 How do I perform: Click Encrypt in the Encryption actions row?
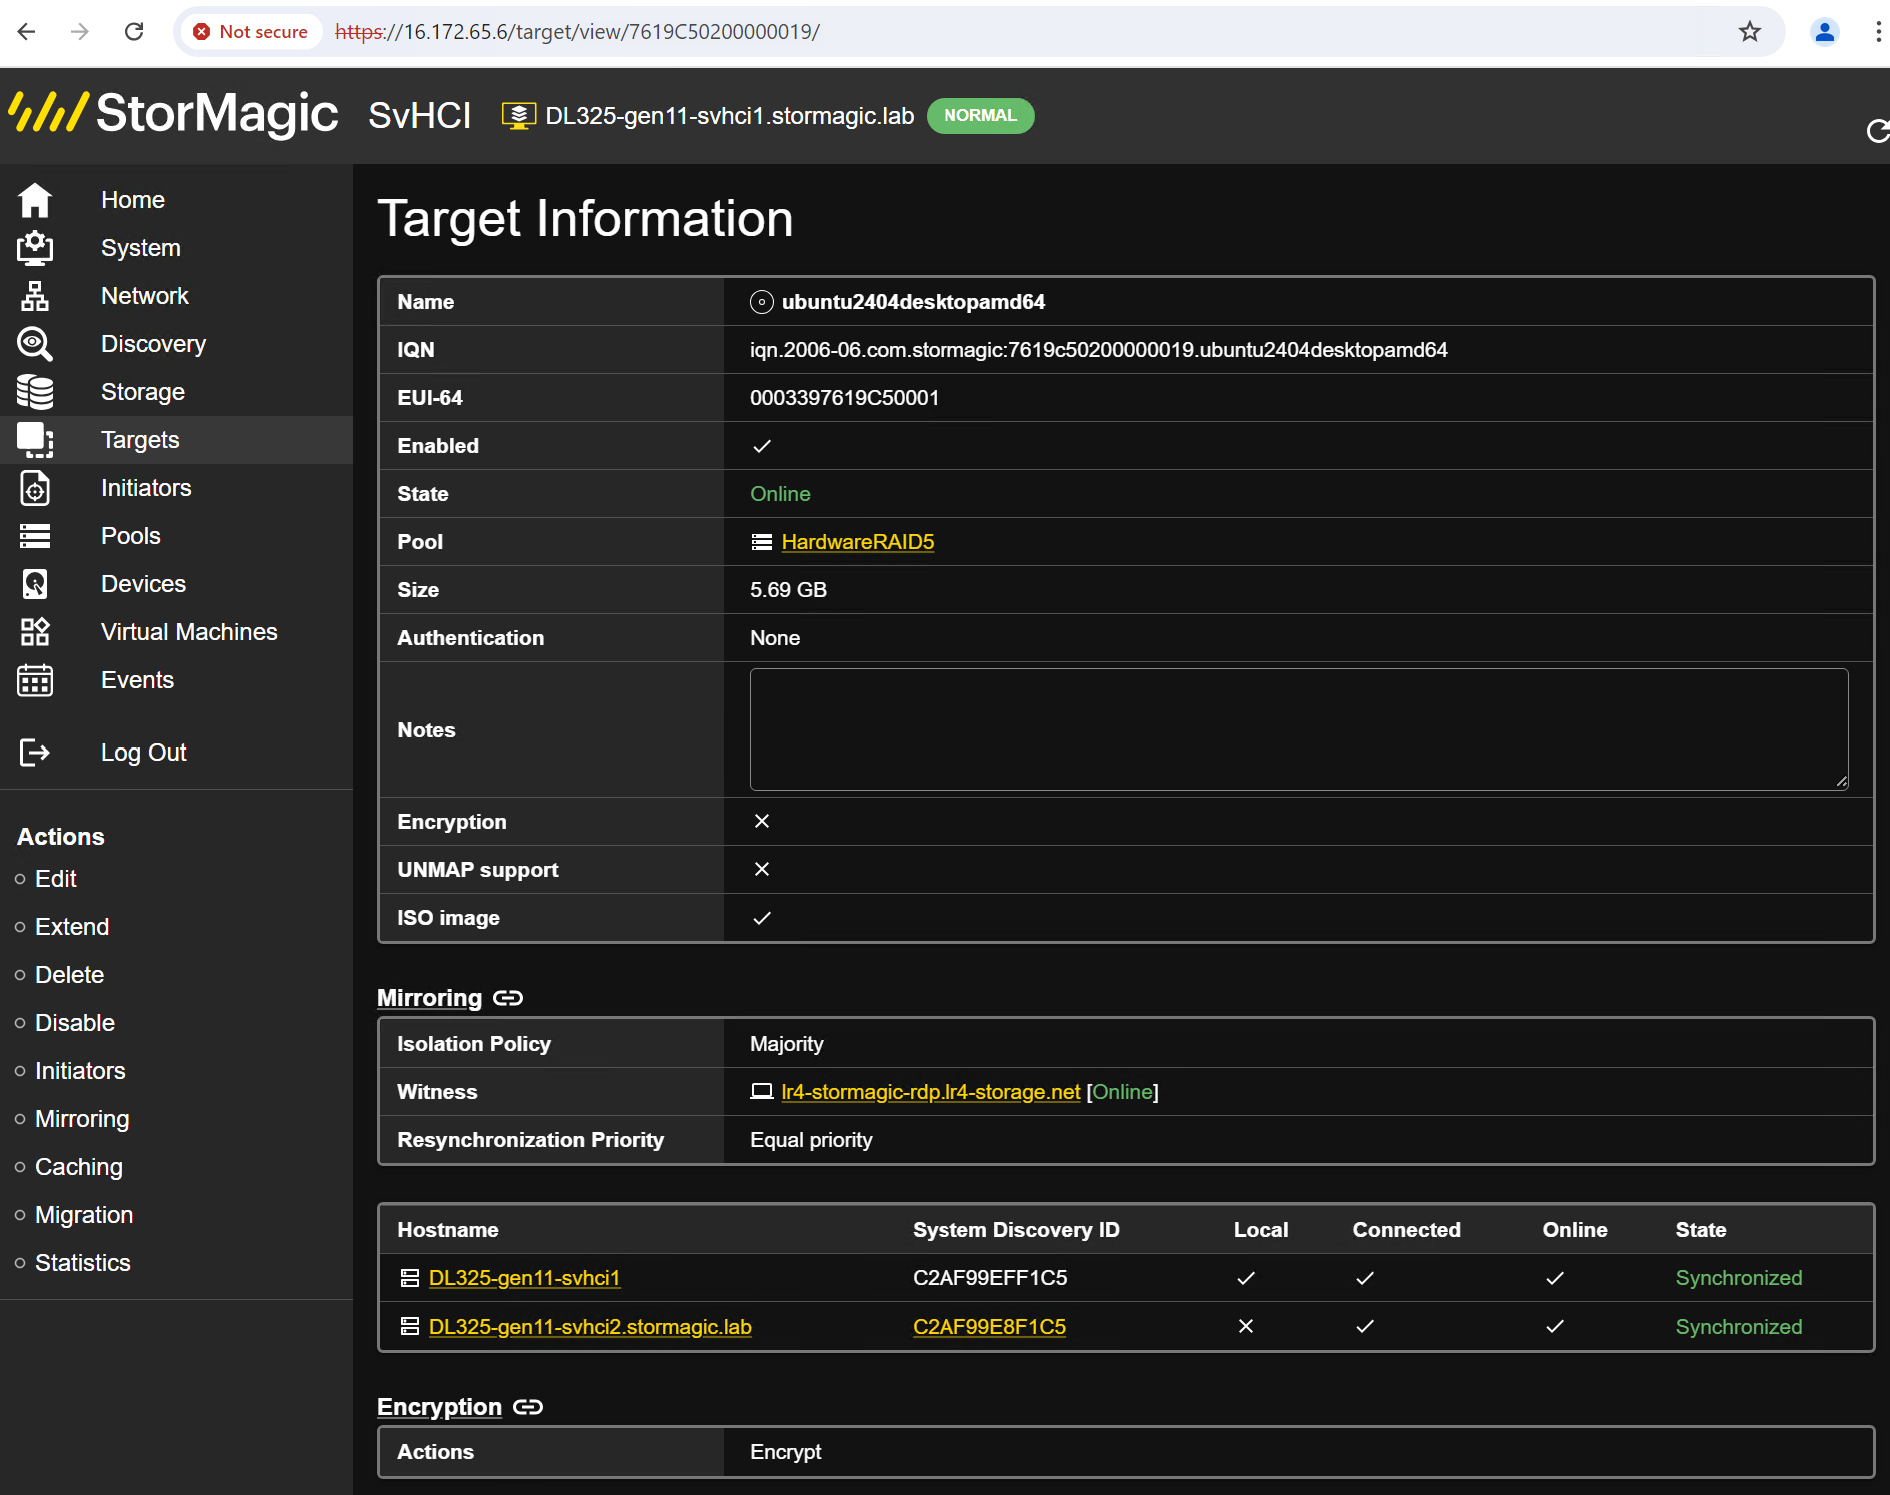pos(786,1452)
